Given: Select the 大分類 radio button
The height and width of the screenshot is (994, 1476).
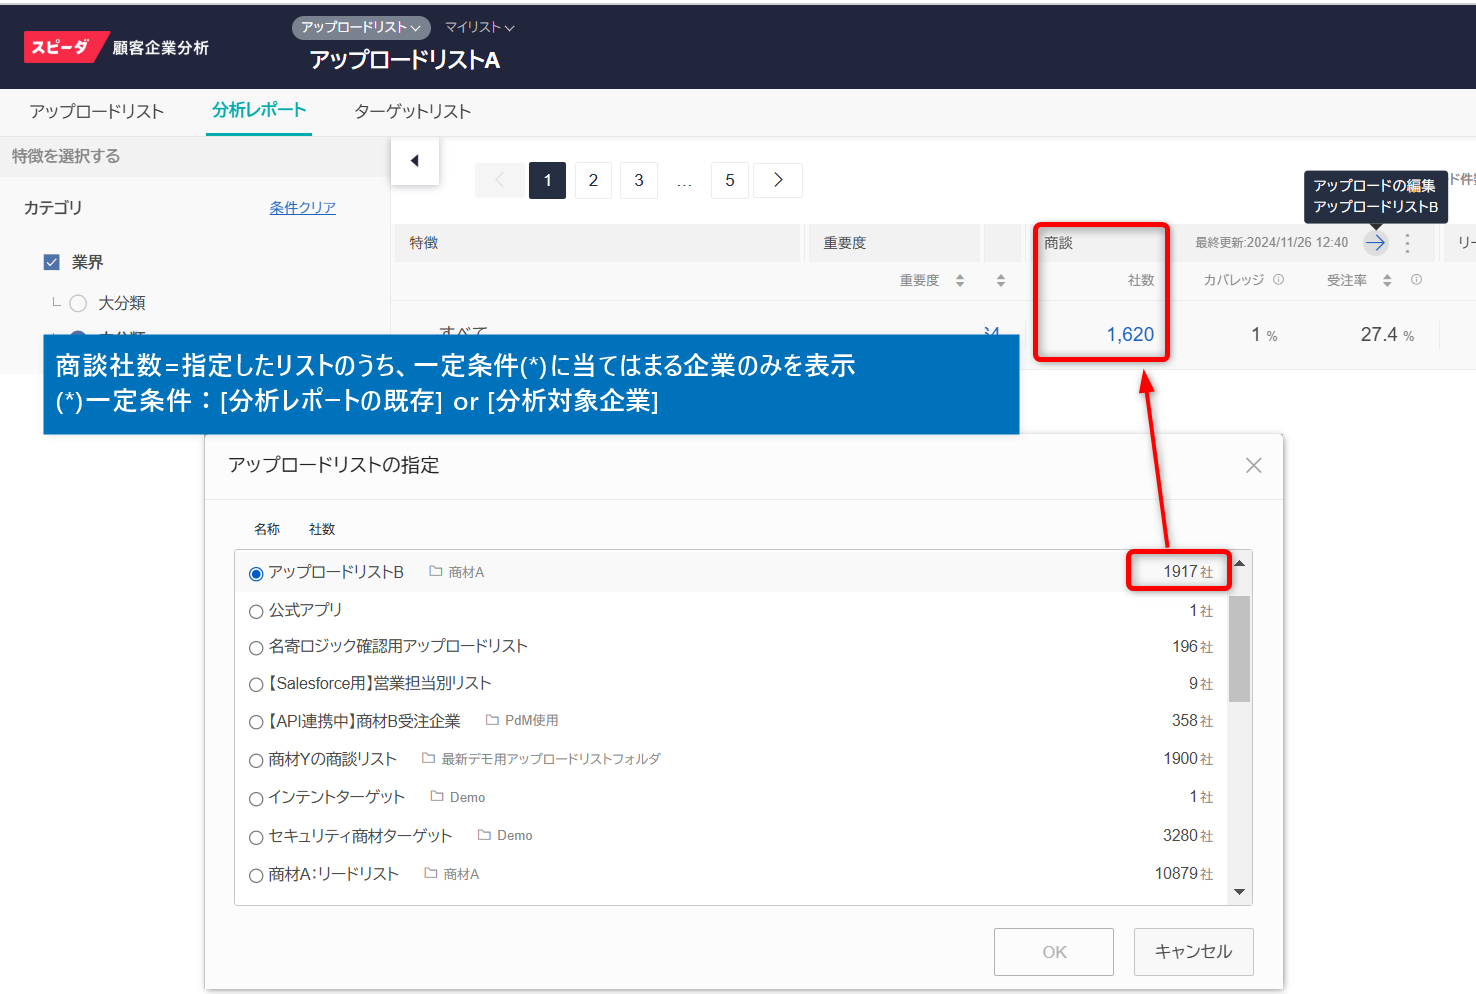Looking at the screenshot, I should 78,303.
